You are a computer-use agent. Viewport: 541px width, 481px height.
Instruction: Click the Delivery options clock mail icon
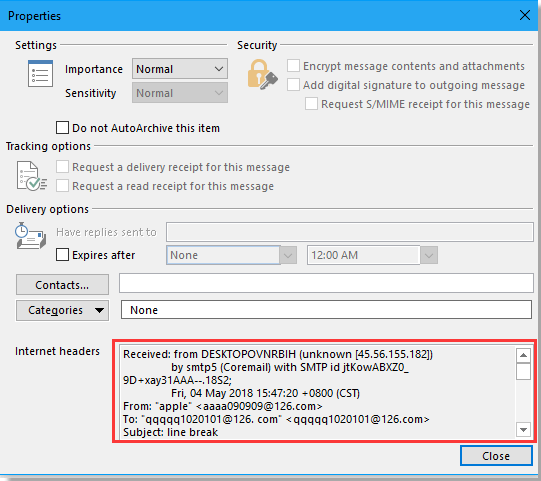pos(31,236)
